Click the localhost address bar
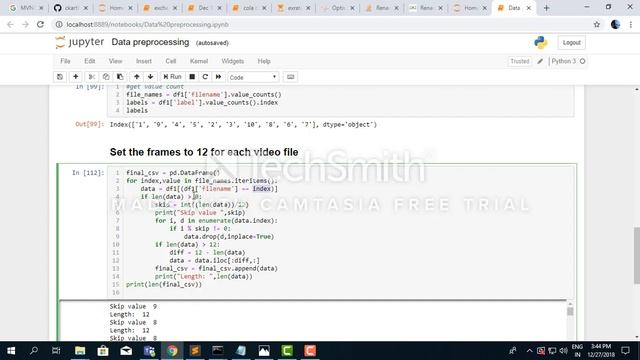The image size is (640, 360). point(322,24)
